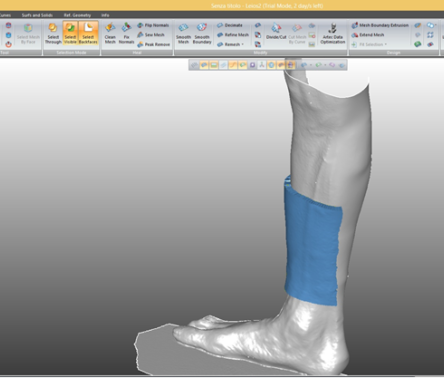The image size is (444, 378).
Task: Choose Refine Mesh
Action: coord(233,35)
